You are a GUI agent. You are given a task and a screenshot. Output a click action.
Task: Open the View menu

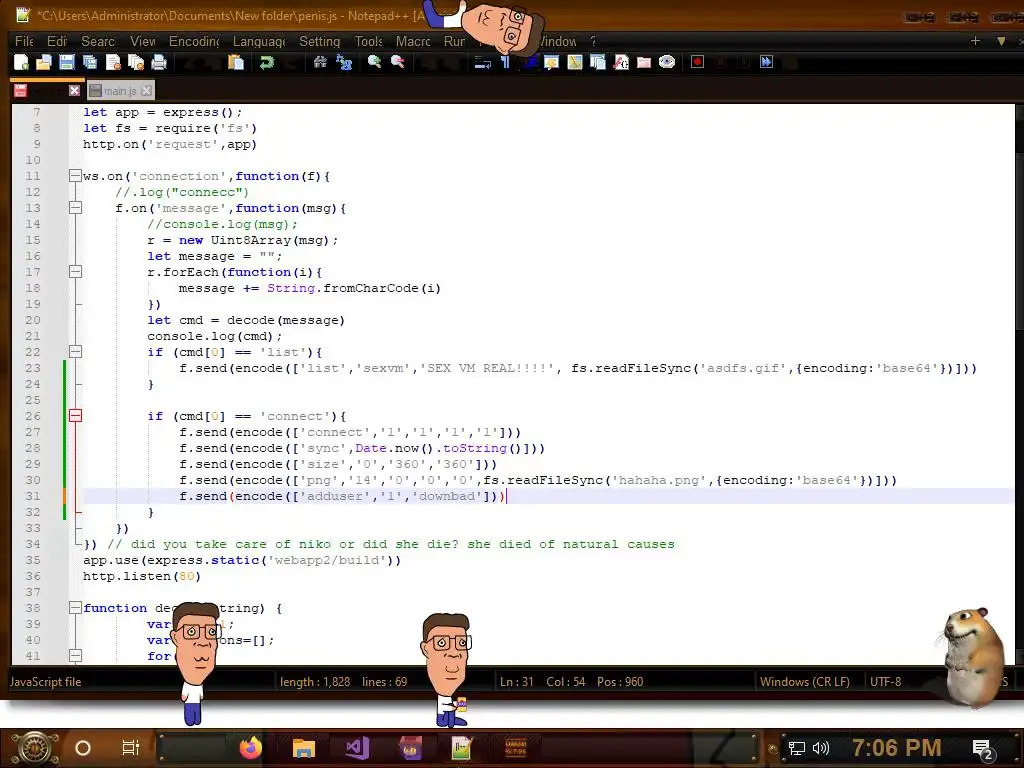pos(142,41)
